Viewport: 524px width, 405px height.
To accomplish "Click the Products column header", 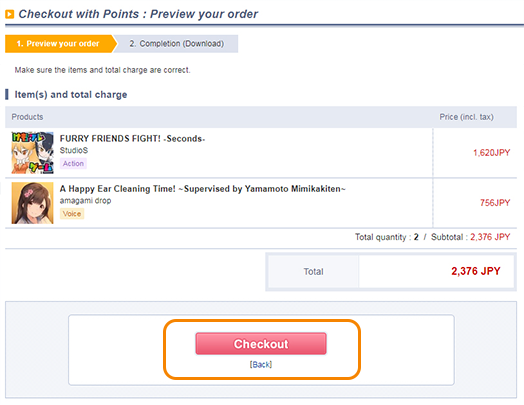I will (x=27, y=117).
